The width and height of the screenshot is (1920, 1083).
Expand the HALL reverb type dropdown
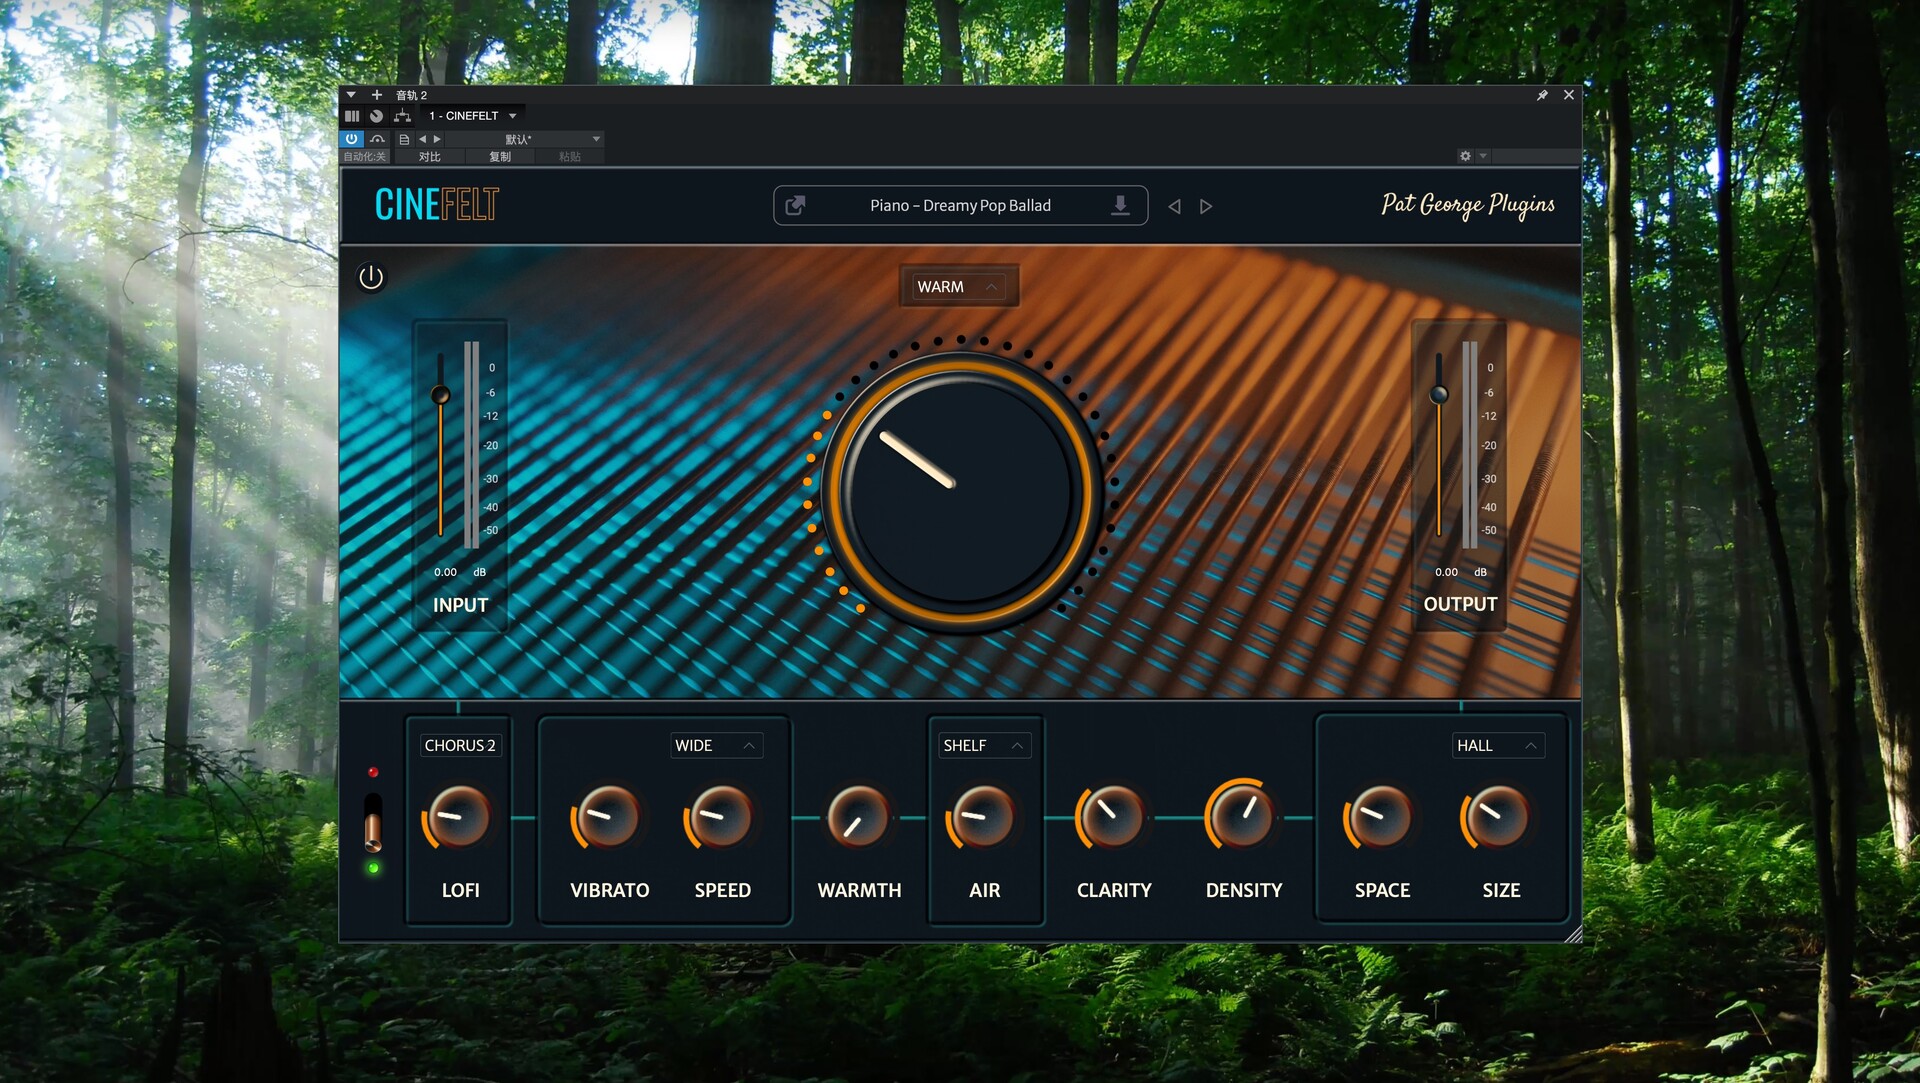[1497, 745]
